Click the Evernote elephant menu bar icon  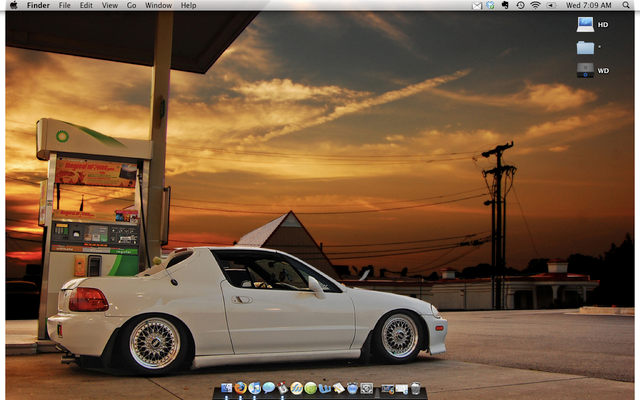[x=505, y=5]
